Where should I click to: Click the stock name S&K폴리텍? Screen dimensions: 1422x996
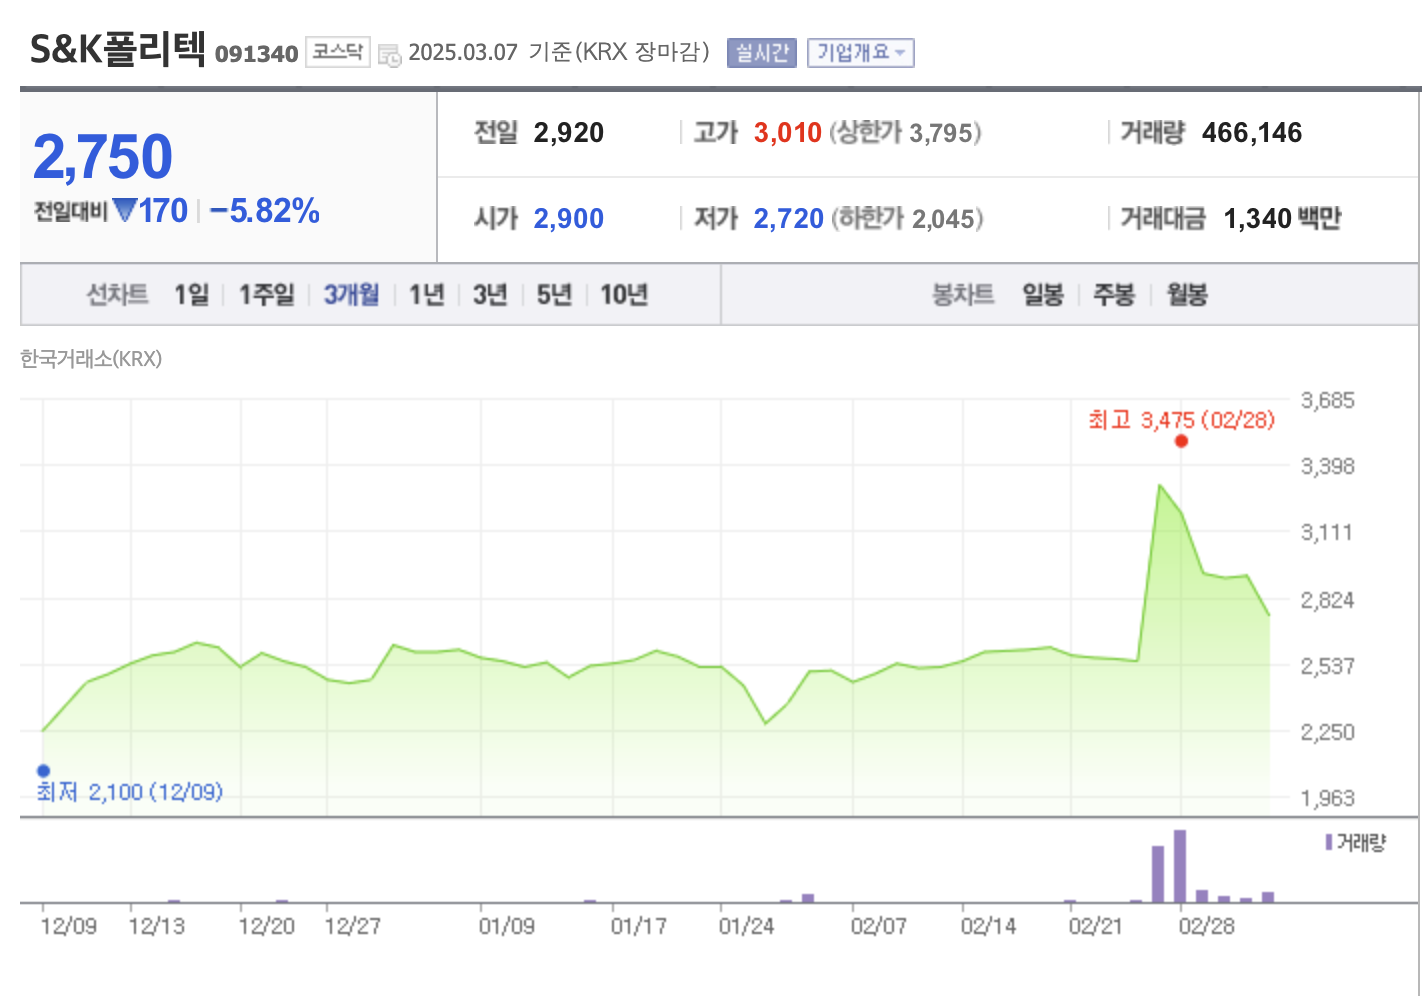(x=118, y=48)
